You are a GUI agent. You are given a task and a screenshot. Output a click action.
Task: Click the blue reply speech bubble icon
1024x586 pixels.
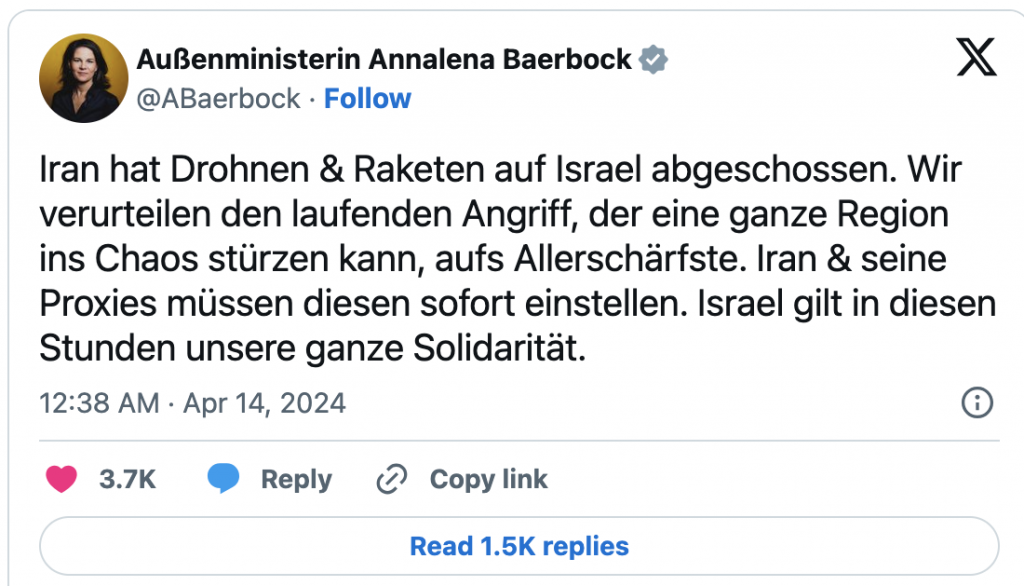pyautogui.click(x=223, y=480)
